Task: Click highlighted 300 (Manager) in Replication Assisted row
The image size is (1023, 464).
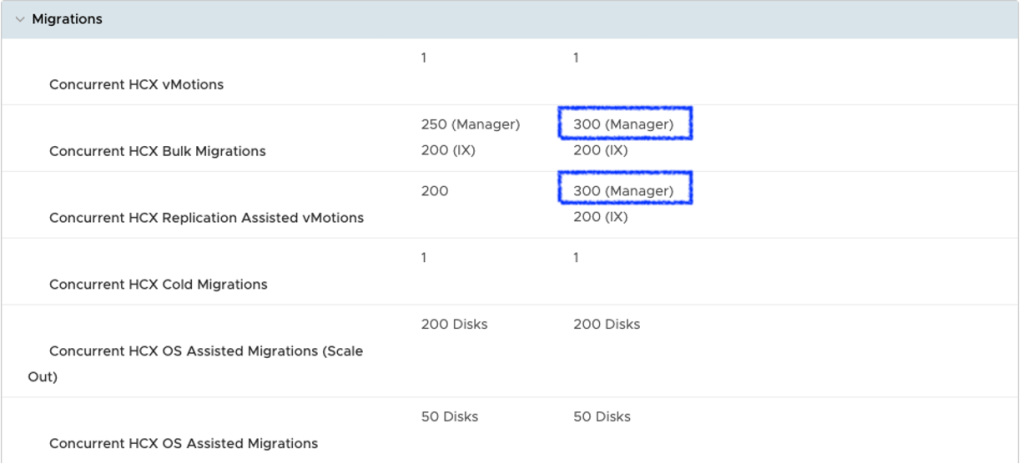Action: click(624, 190)
